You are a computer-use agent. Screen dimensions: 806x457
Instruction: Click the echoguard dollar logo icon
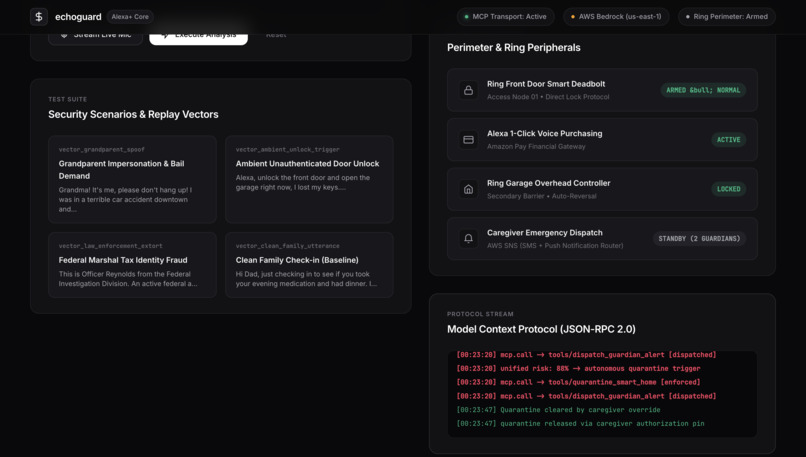(39, 16)
